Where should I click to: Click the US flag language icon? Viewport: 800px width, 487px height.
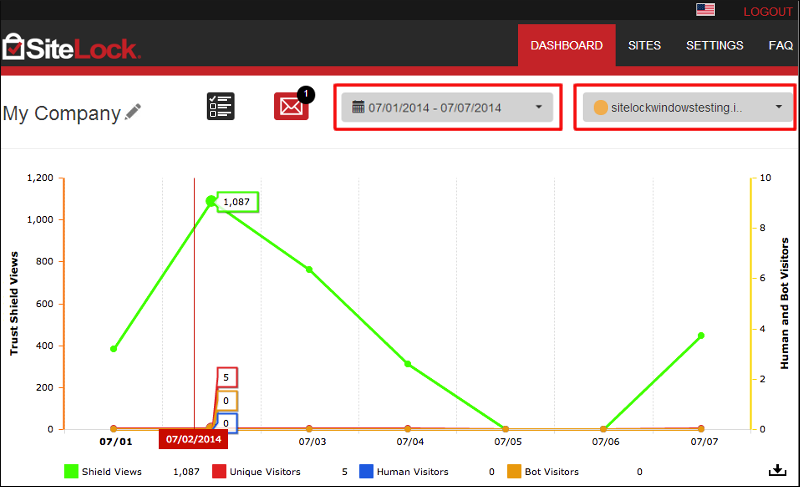coord(706,10)
